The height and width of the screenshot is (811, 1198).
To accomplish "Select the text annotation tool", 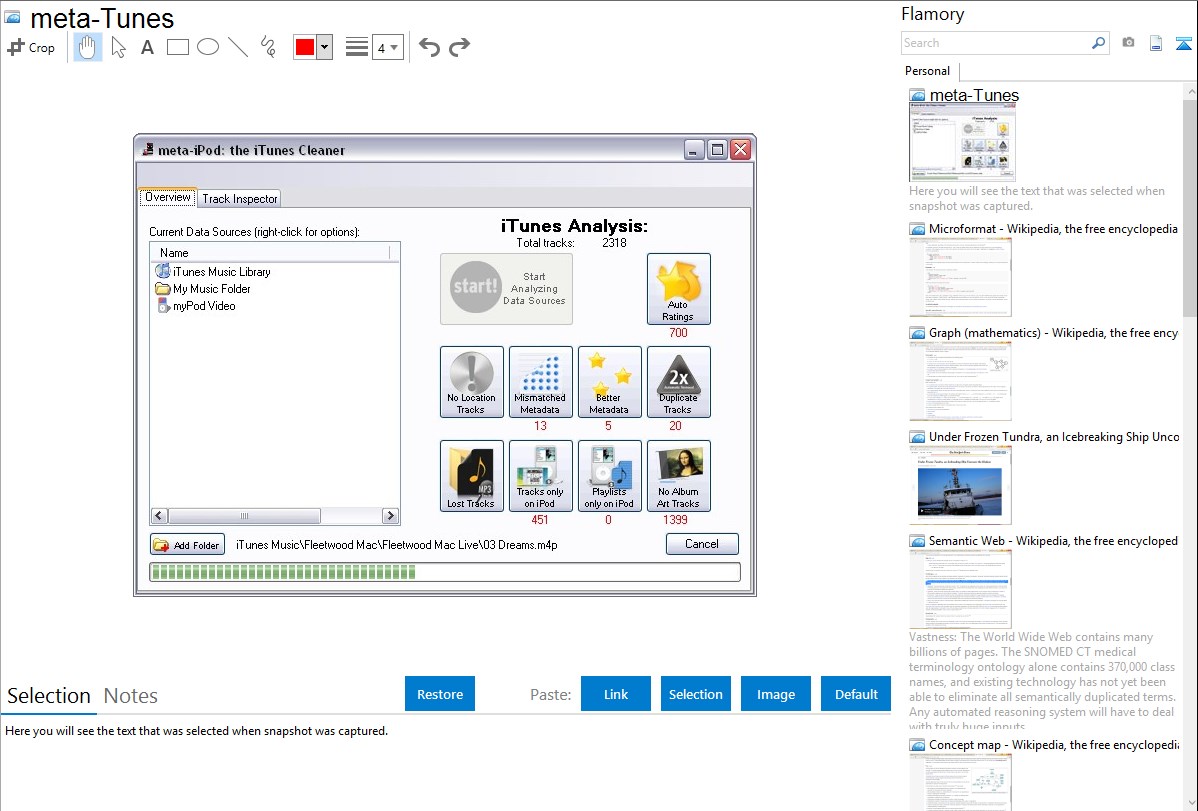I will click(x=147, y=47).
